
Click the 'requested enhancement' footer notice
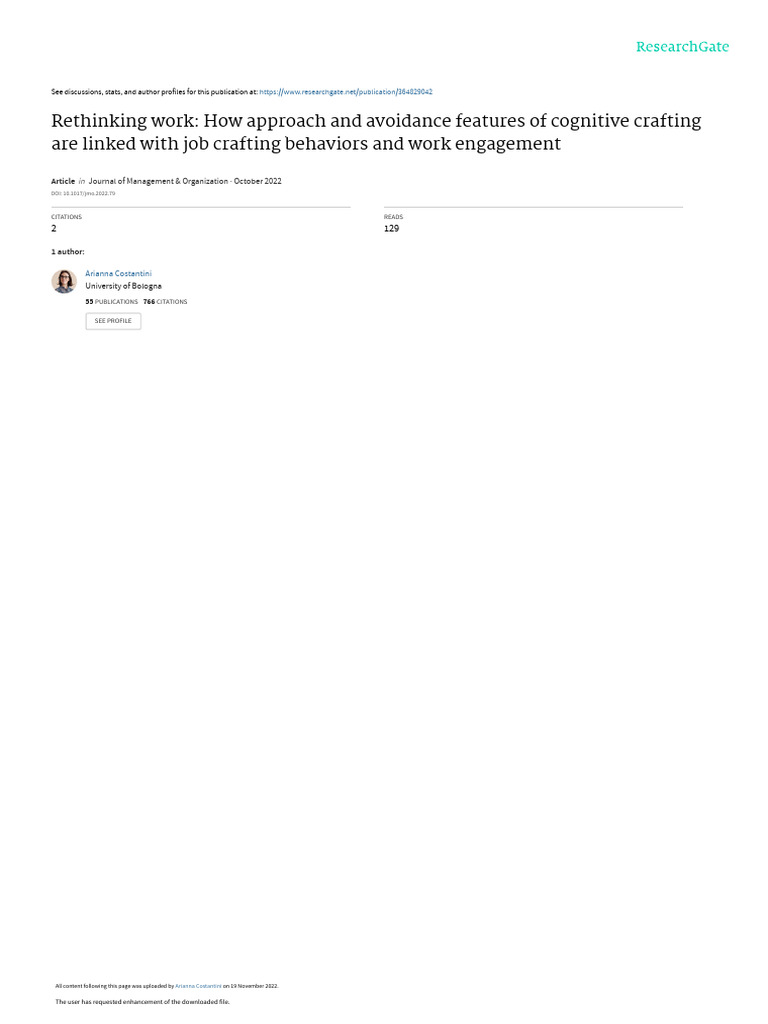[x=142, y=1001]
